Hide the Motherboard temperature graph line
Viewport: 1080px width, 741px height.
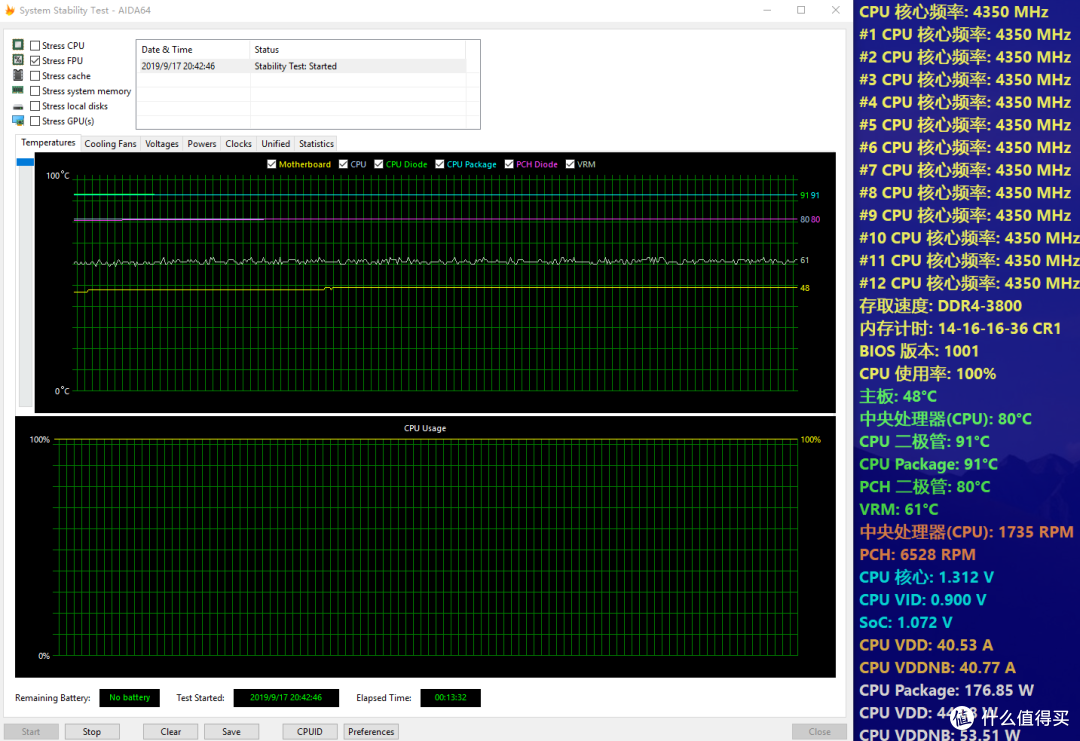point(271,164)
